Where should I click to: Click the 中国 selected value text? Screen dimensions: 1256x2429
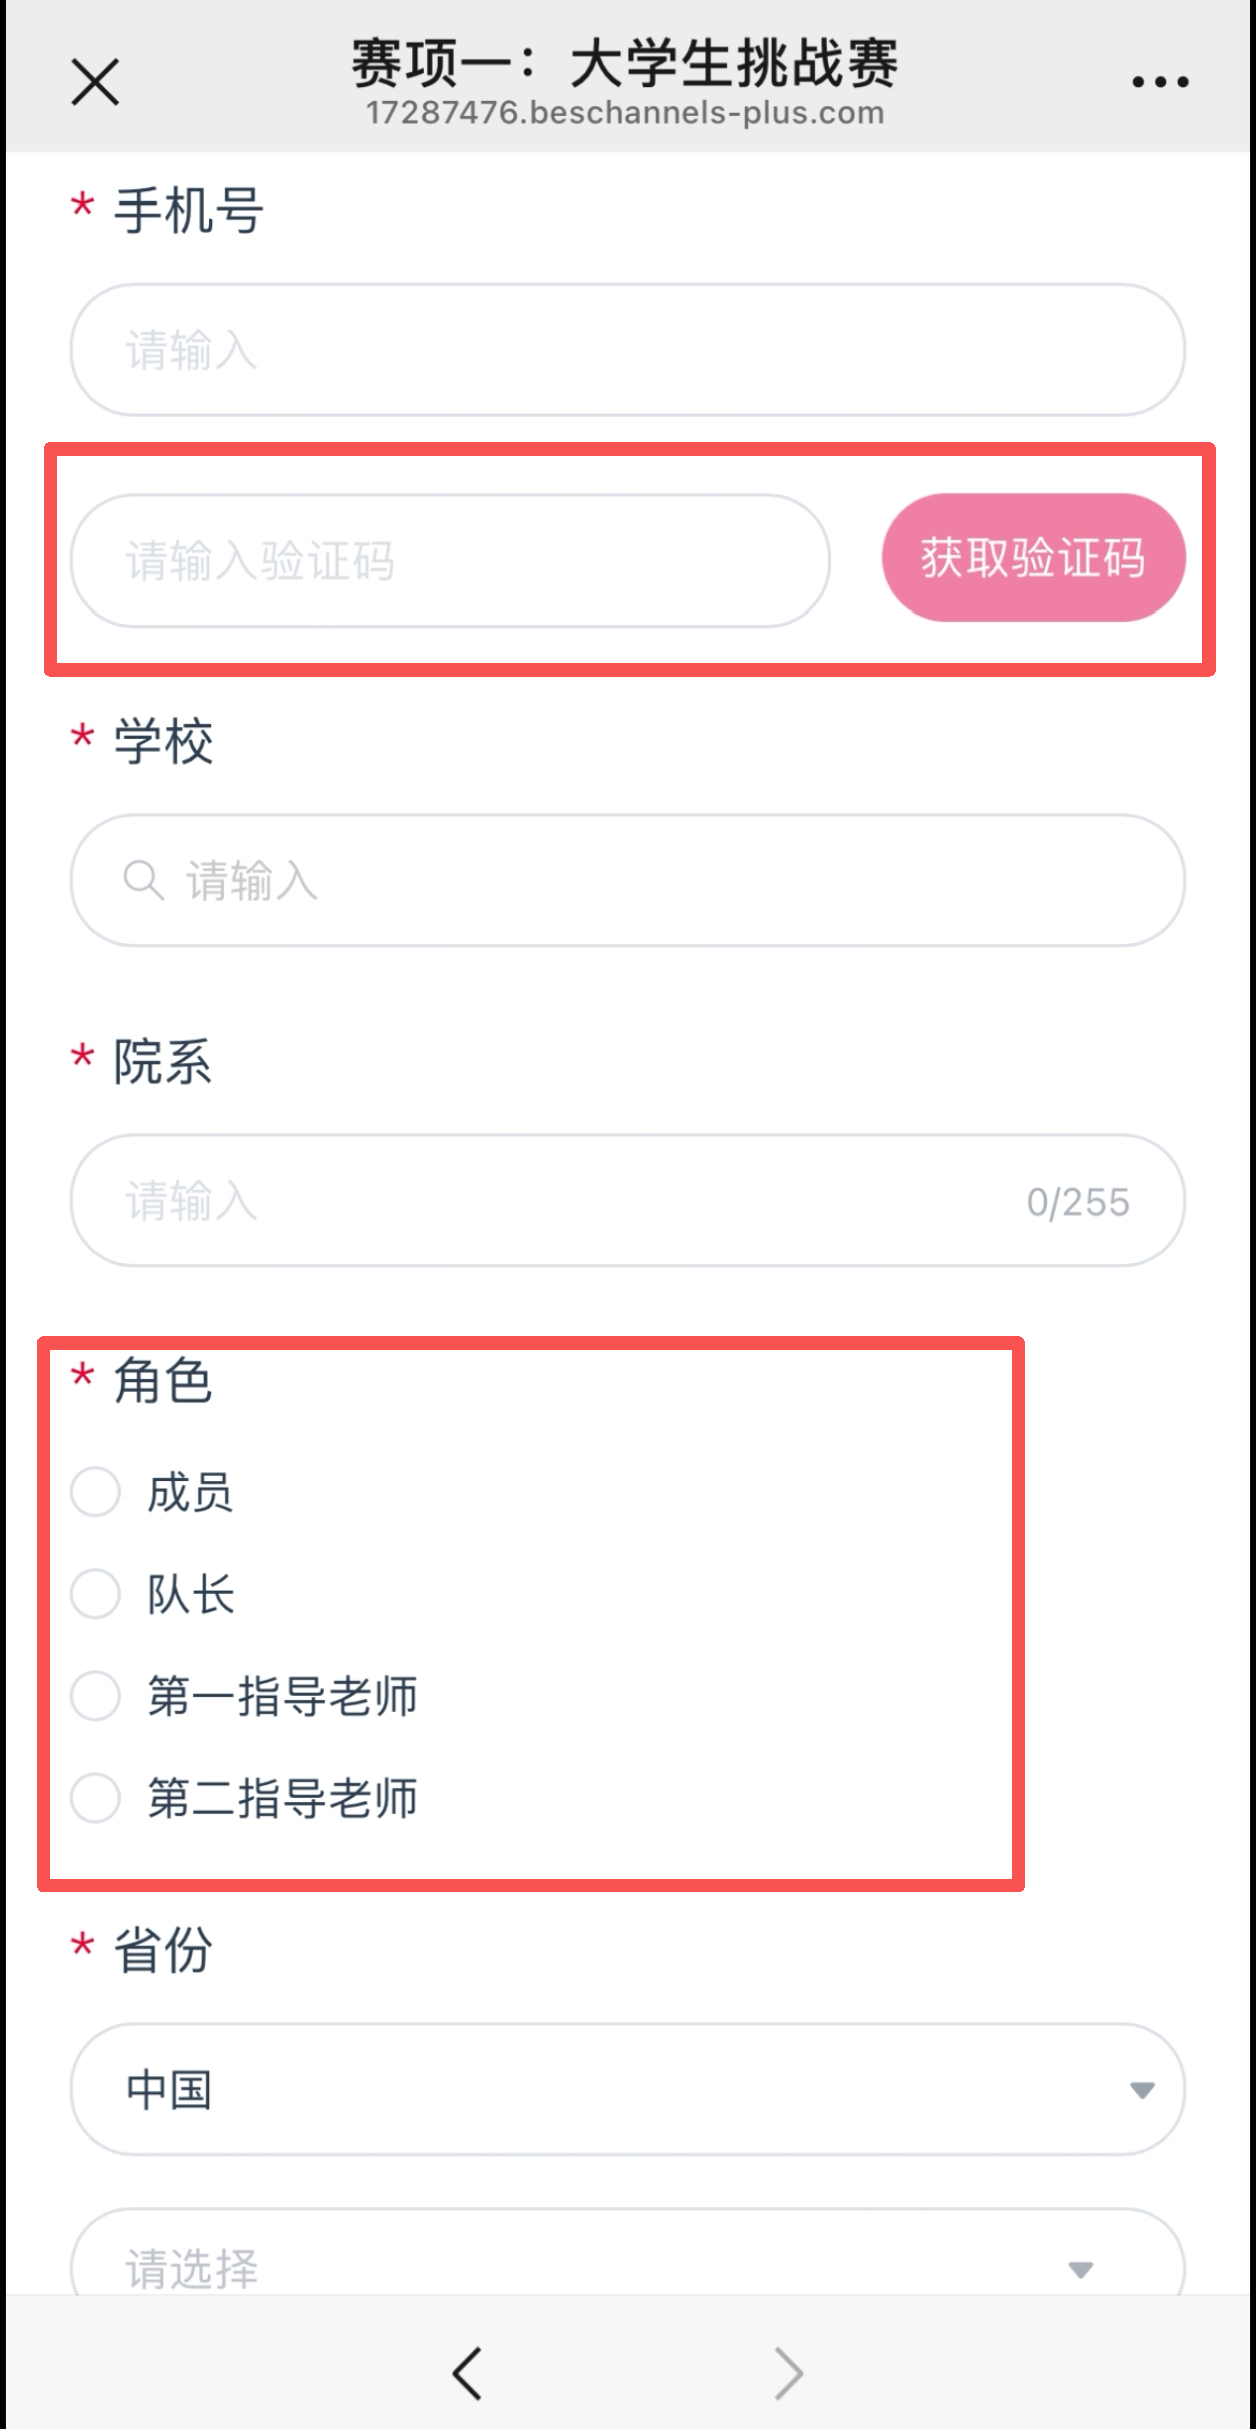click(168, 2090)
